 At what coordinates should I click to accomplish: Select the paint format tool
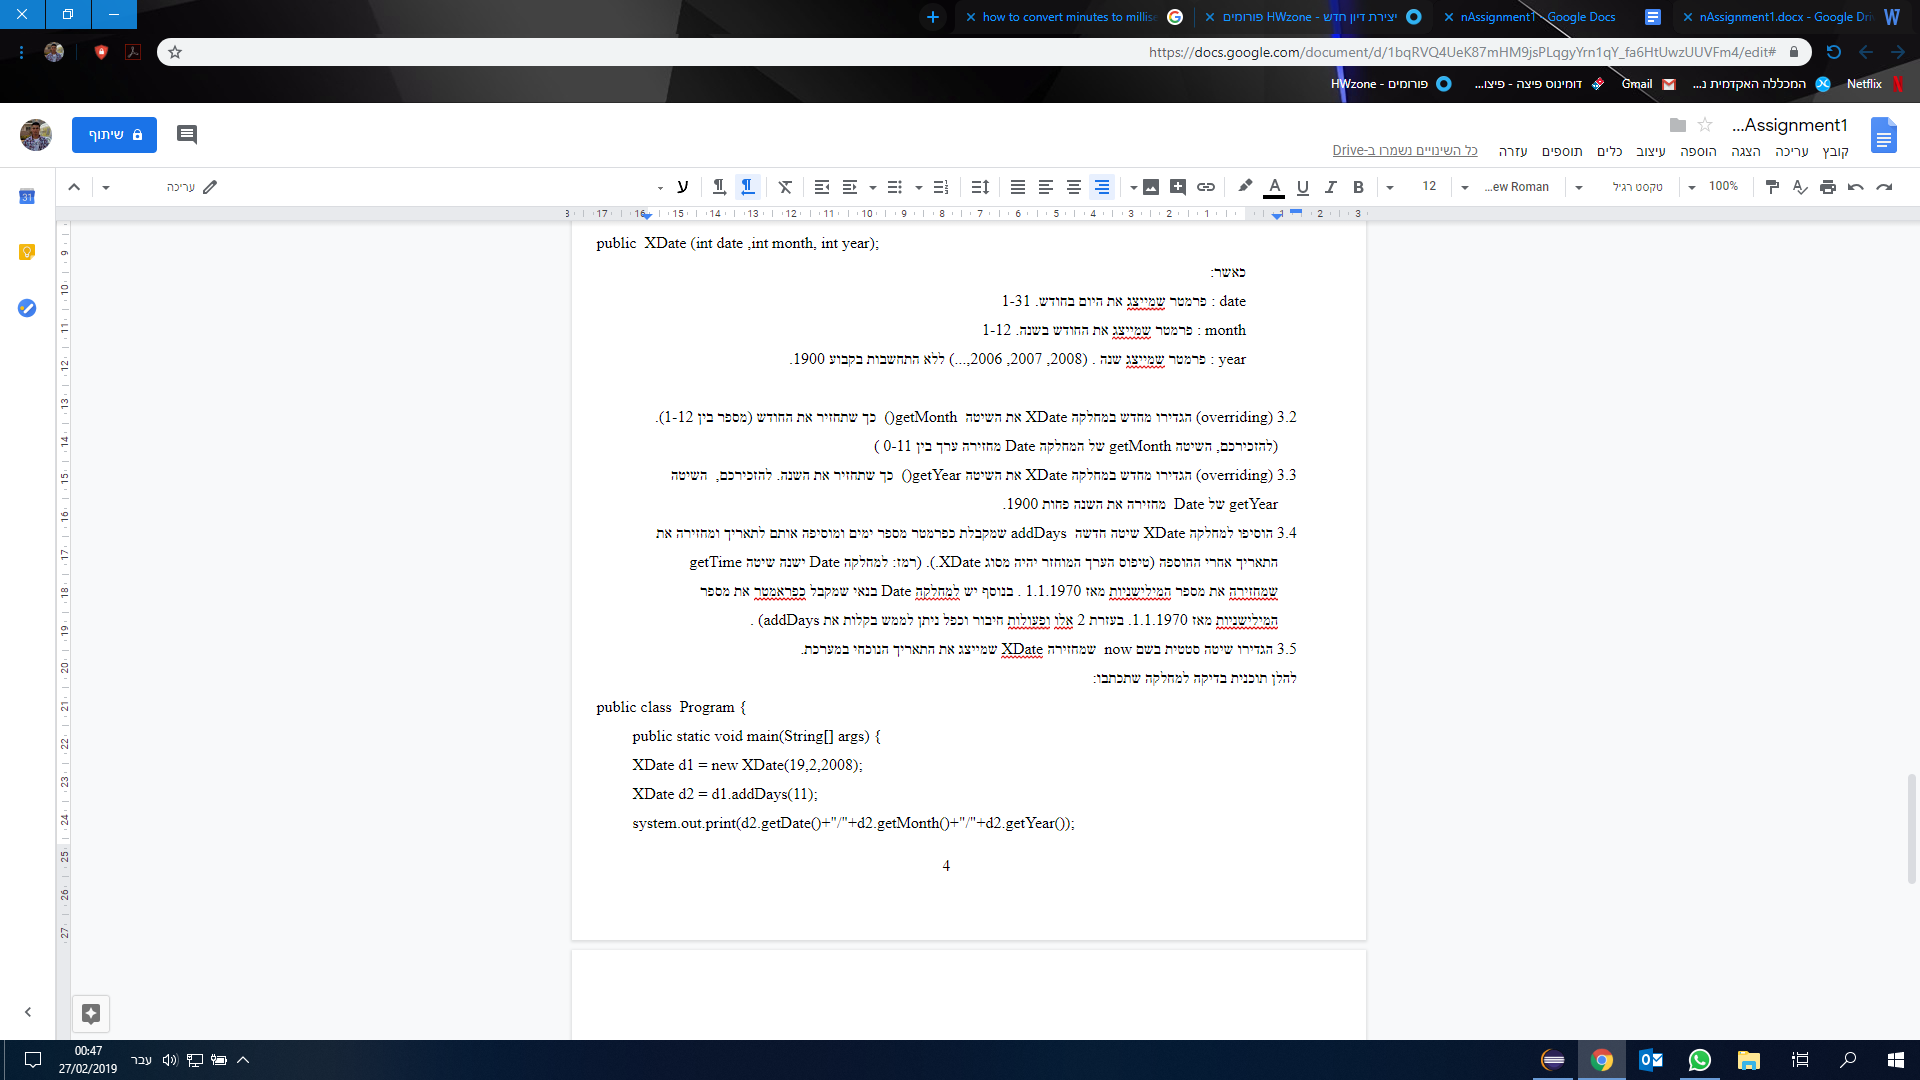point(1772,187)
